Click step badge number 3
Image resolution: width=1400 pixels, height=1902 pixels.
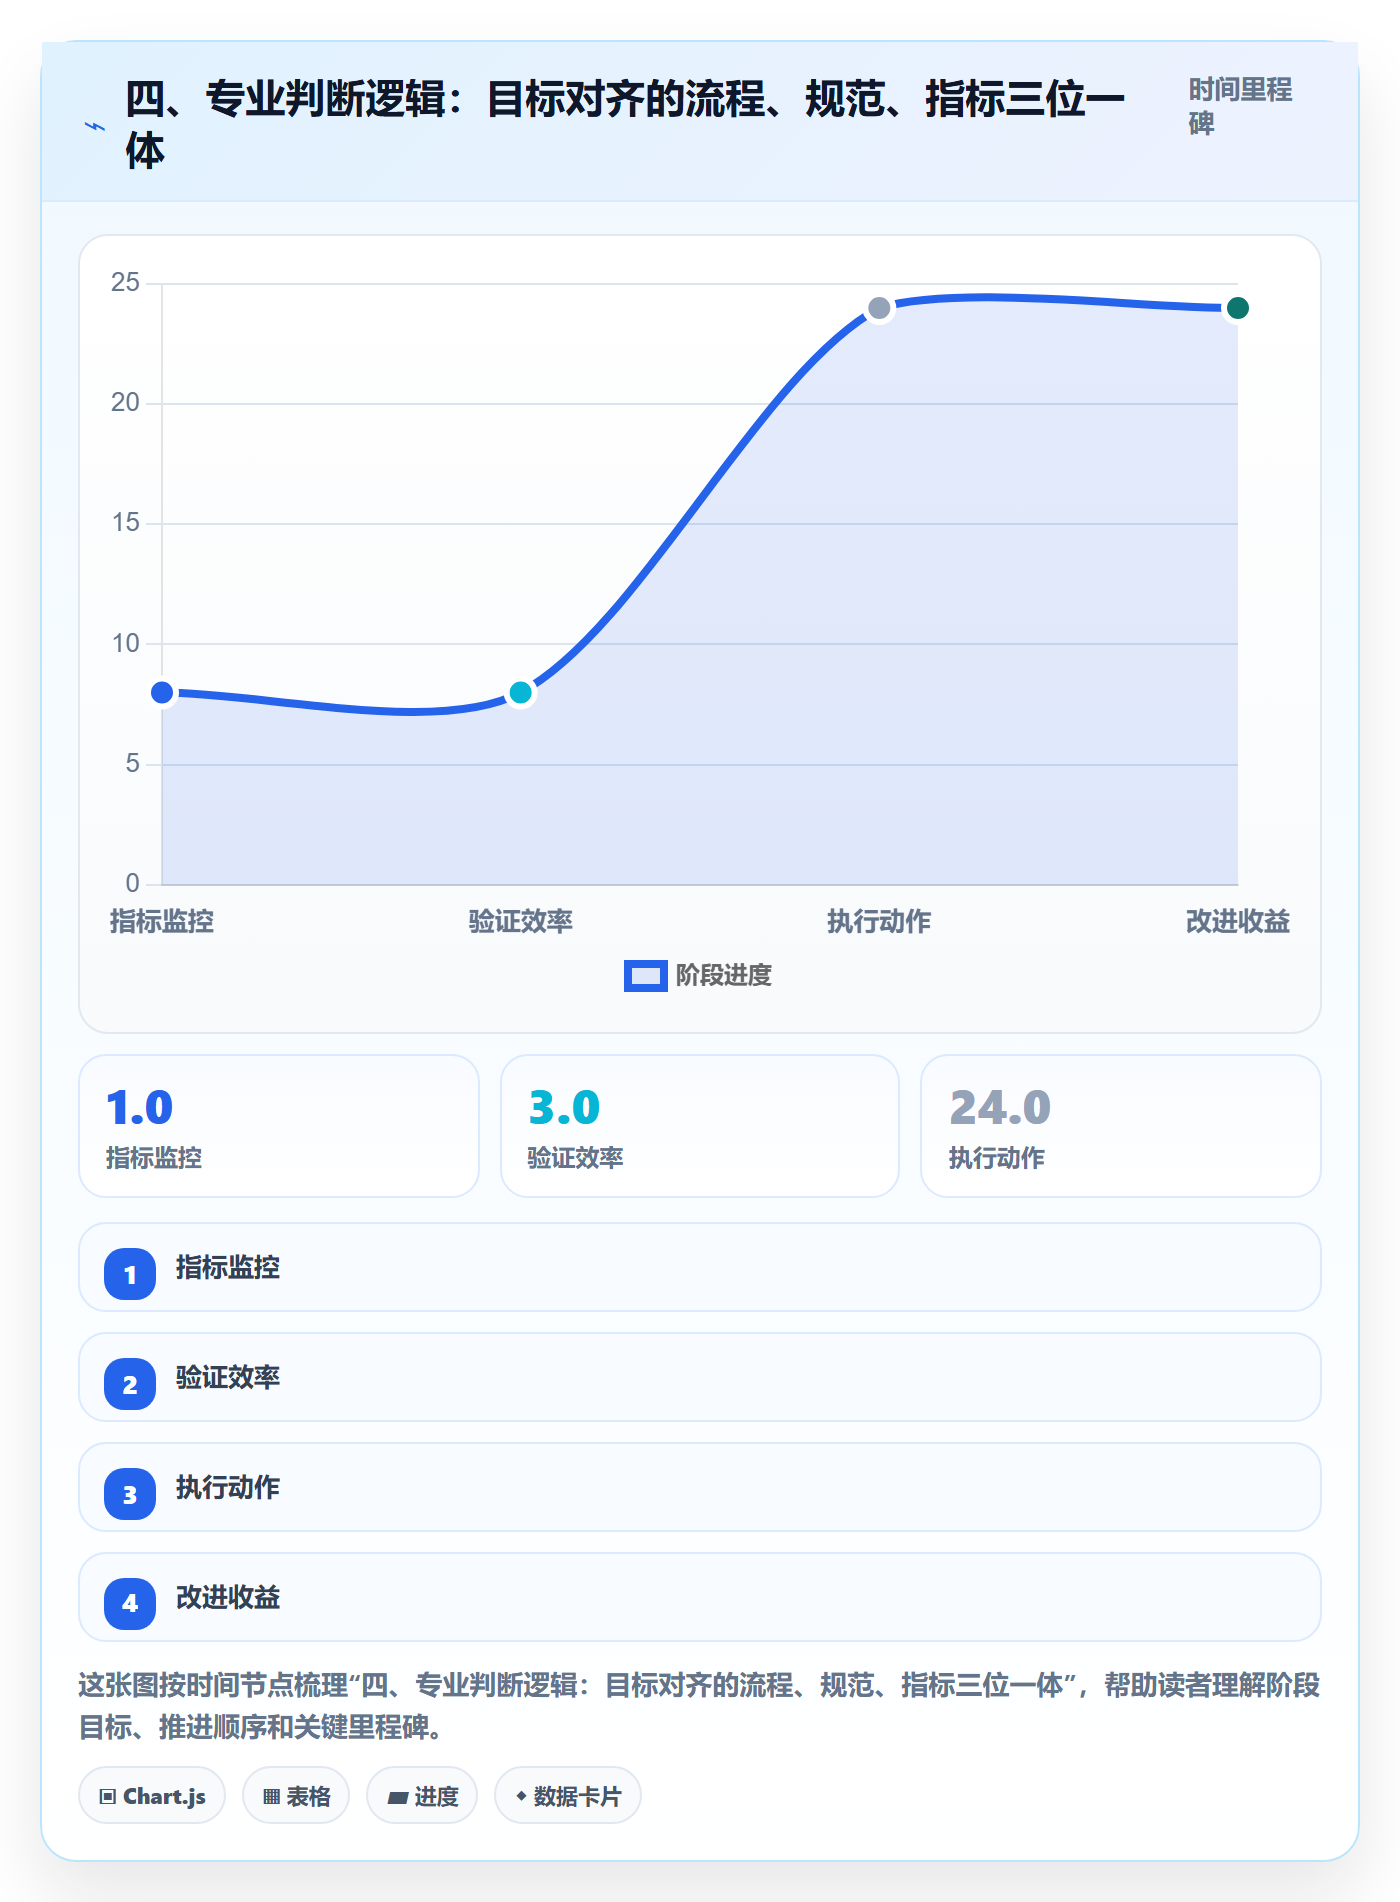tap(130, 1494)
